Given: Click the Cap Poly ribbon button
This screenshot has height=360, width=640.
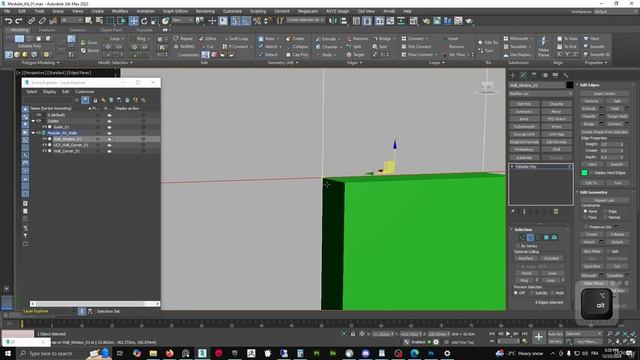Looking at the screenshot, I should coord(297,54).
